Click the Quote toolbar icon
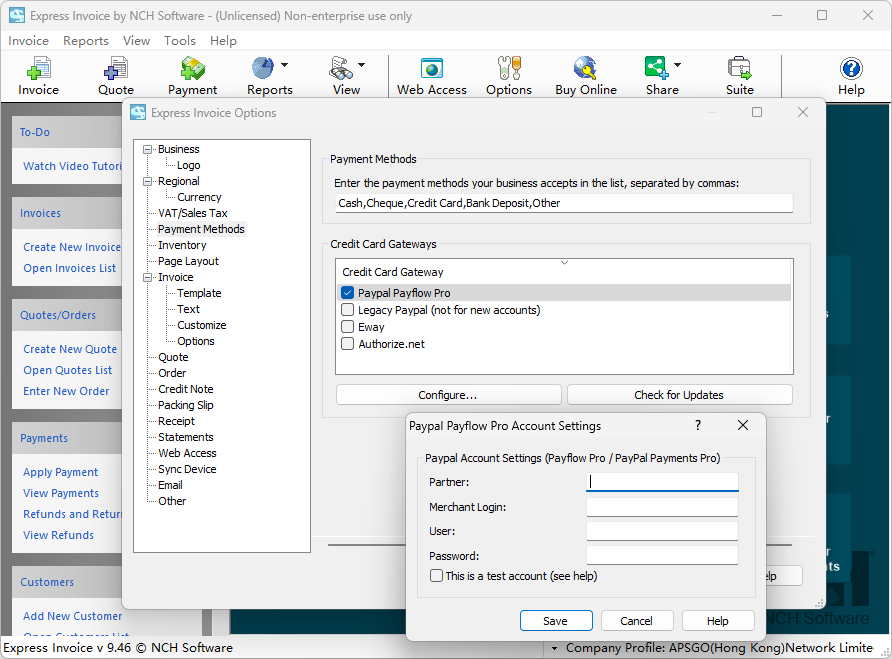Screen dimensions: 892x659 coord(115,68)
